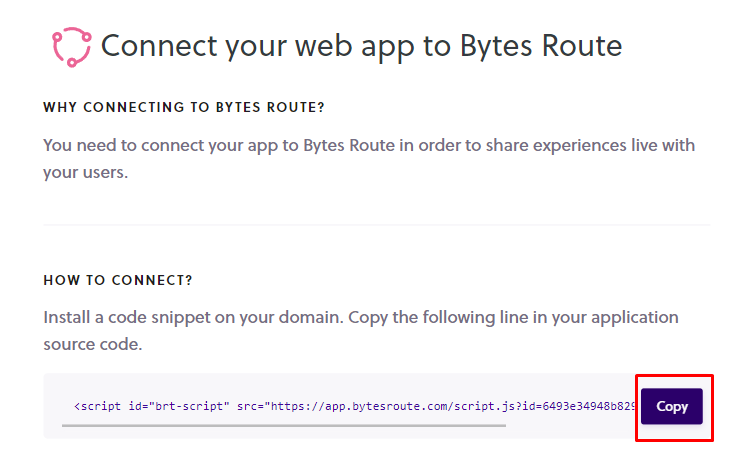Click the heading "Connect your web app to Bytes Route"
This screenshot has height=467, width=740.
coord(362,47)
